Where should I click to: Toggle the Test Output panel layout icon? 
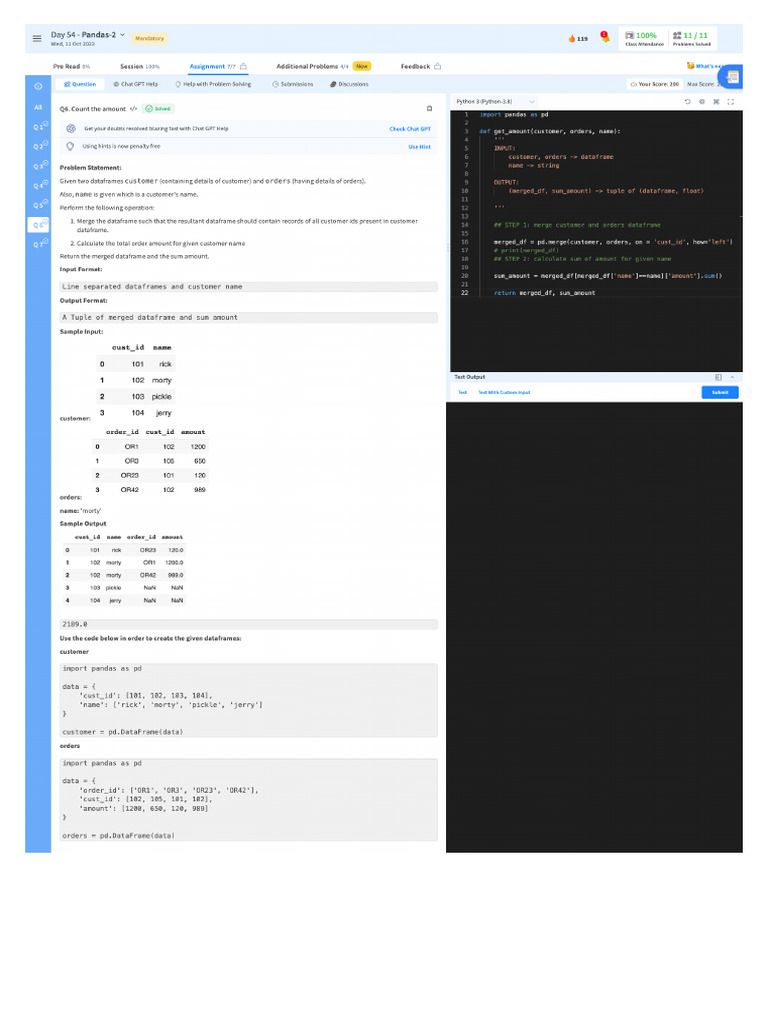point(718,377)
